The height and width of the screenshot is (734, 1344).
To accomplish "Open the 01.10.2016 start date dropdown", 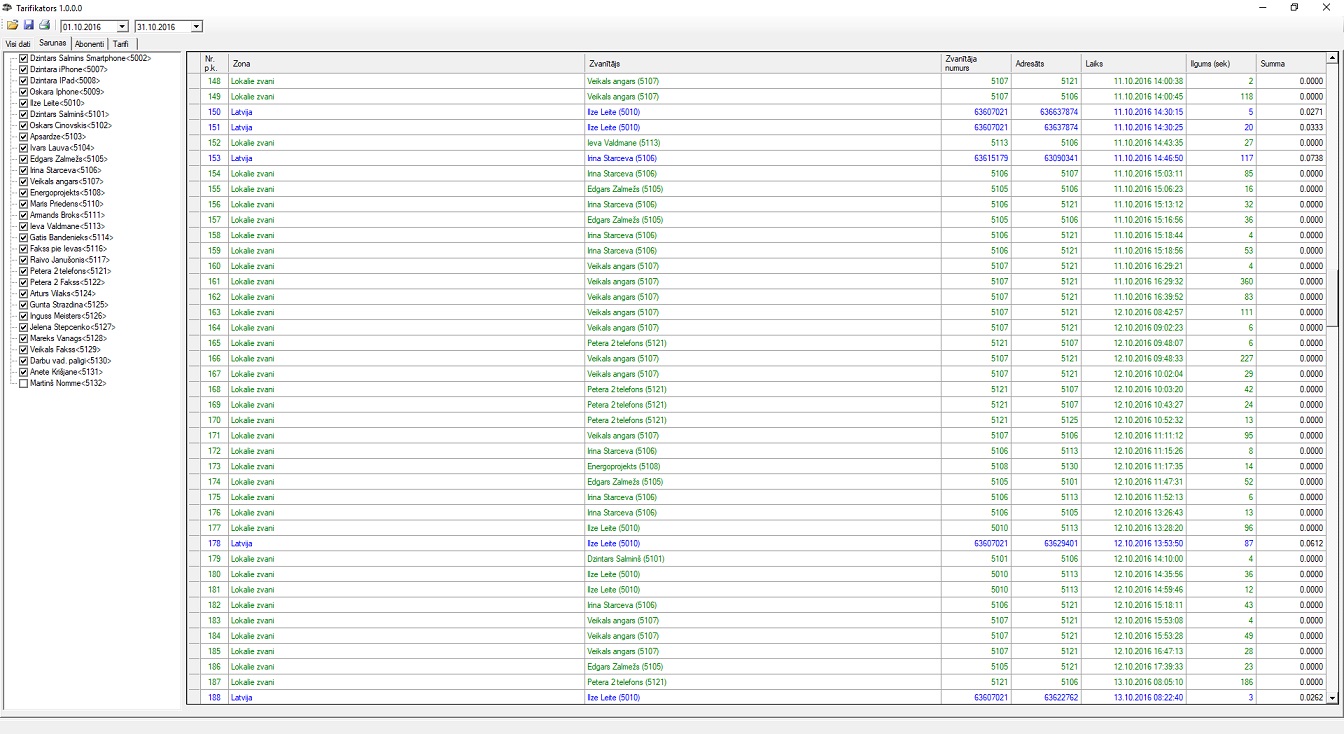I will pos(122,27).
